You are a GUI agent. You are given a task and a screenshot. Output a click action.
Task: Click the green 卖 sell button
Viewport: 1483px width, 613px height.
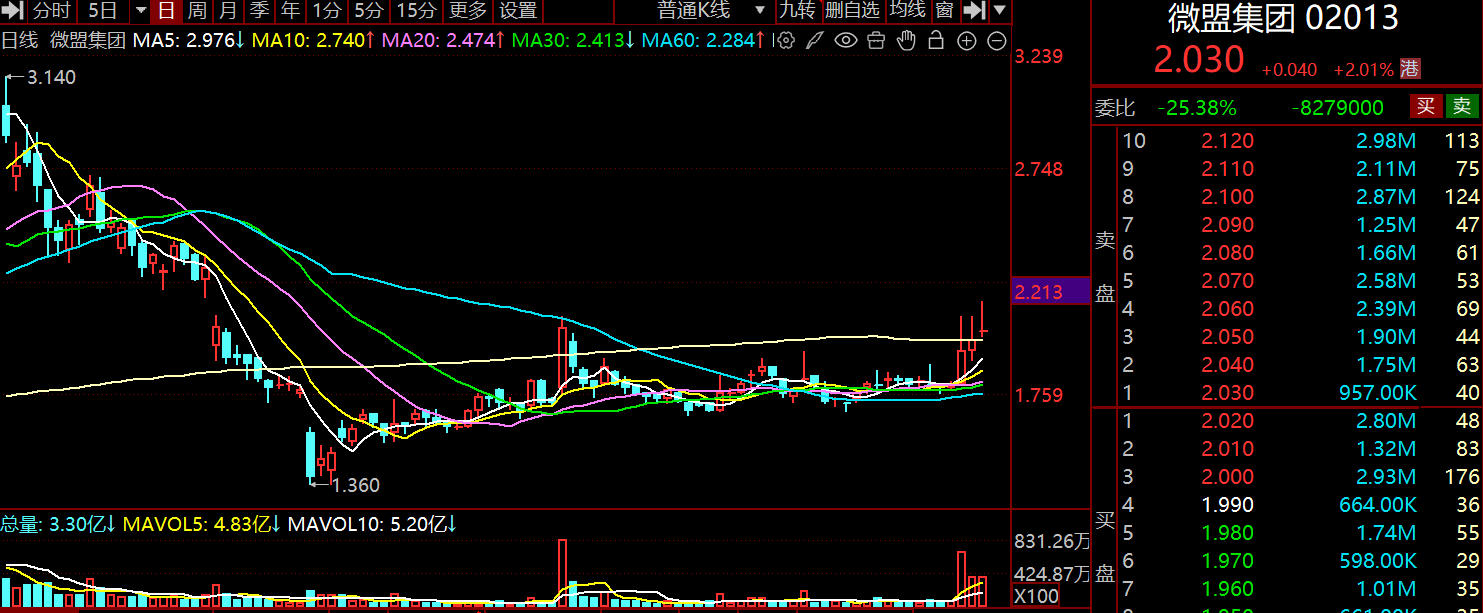point(1463,107)
